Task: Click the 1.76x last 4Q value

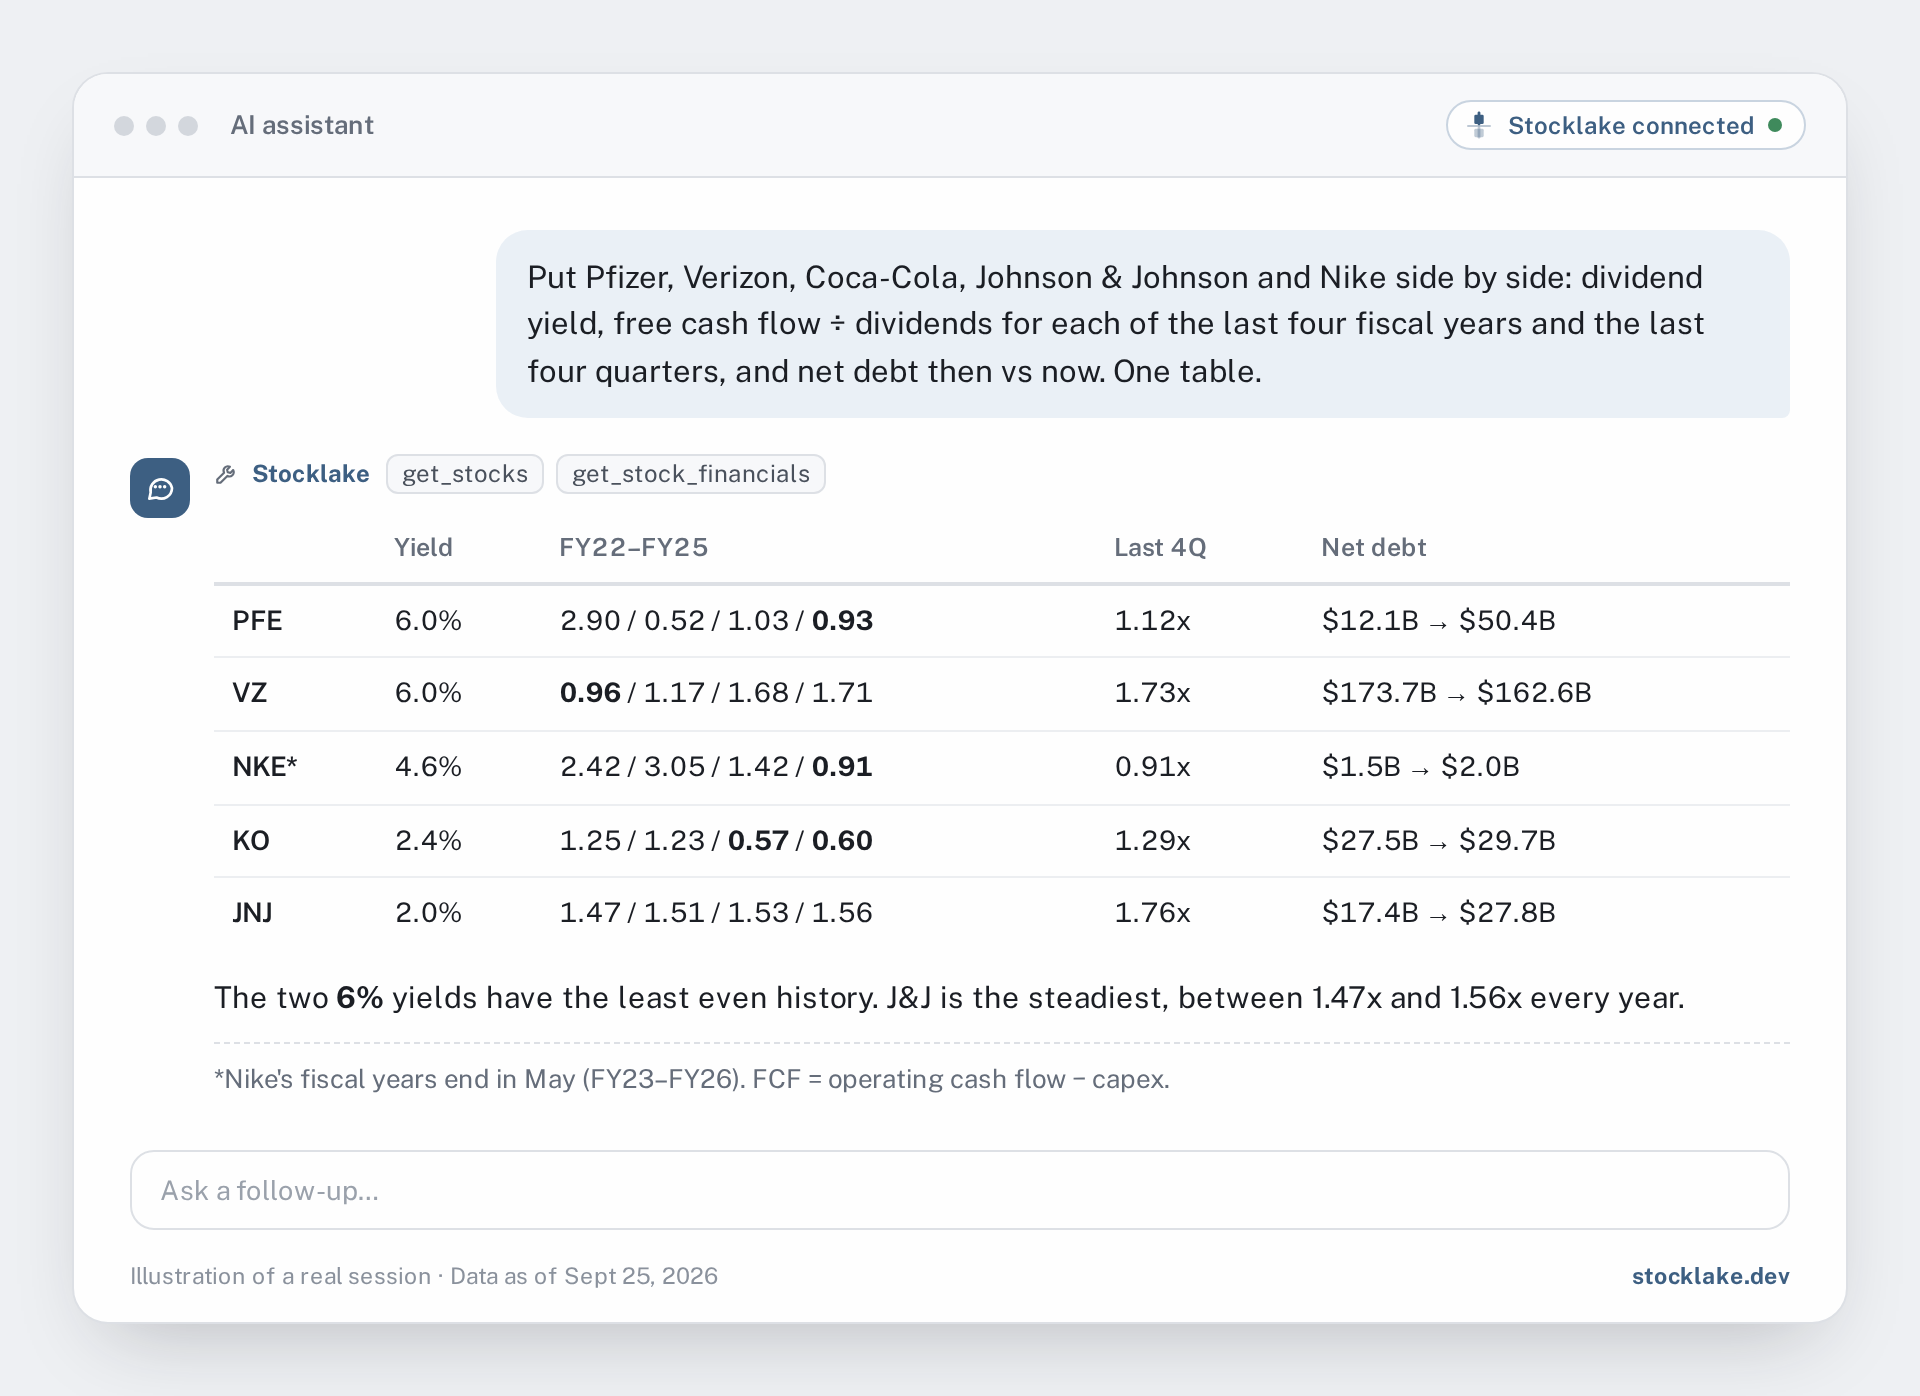Action: tap(1152, 913)
